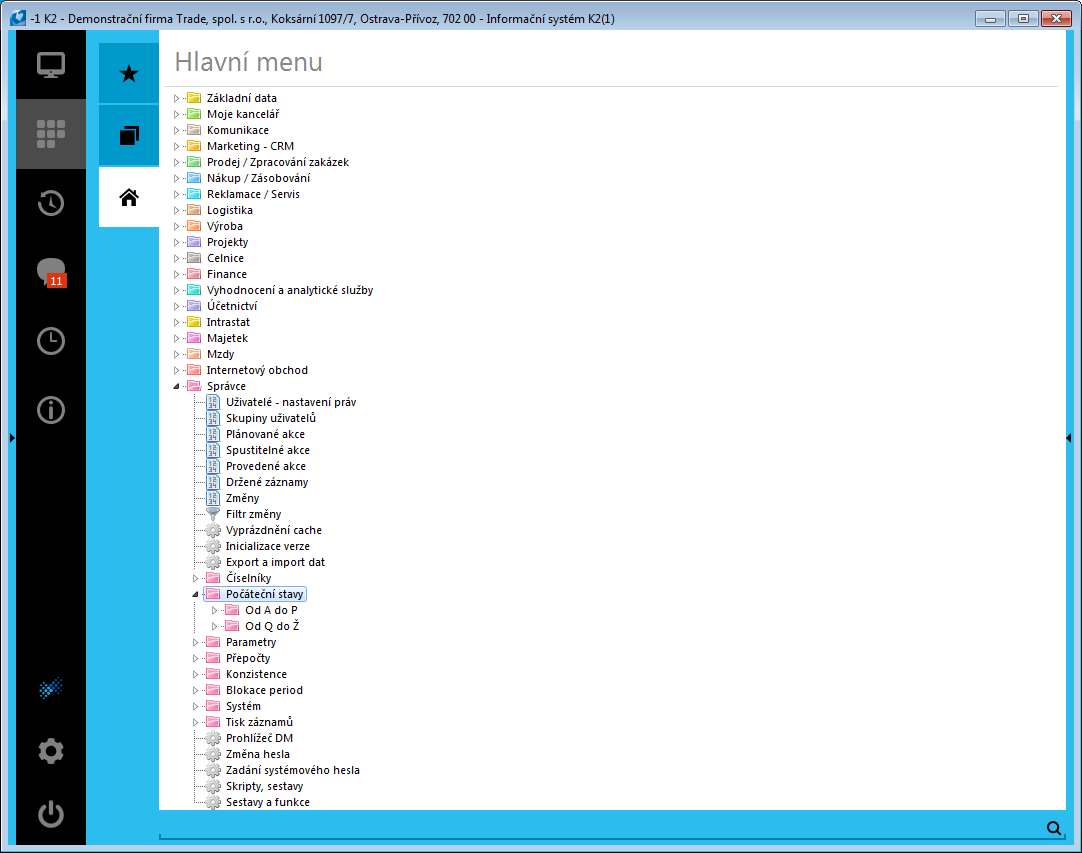The image size is (1082, 853).
Task: Select Konzistence tree item
Action: click(x=257, y=674)
